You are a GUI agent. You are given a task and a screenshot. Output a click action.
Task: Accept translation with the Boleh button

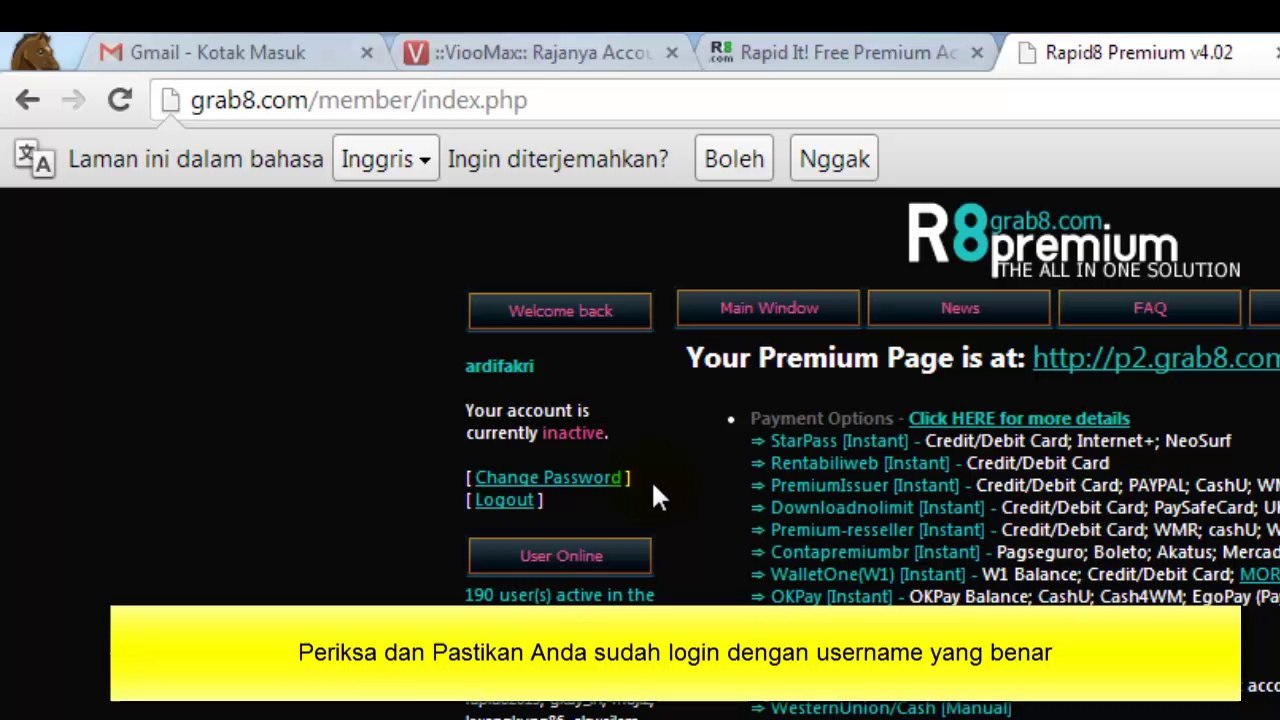click(734, 159)
